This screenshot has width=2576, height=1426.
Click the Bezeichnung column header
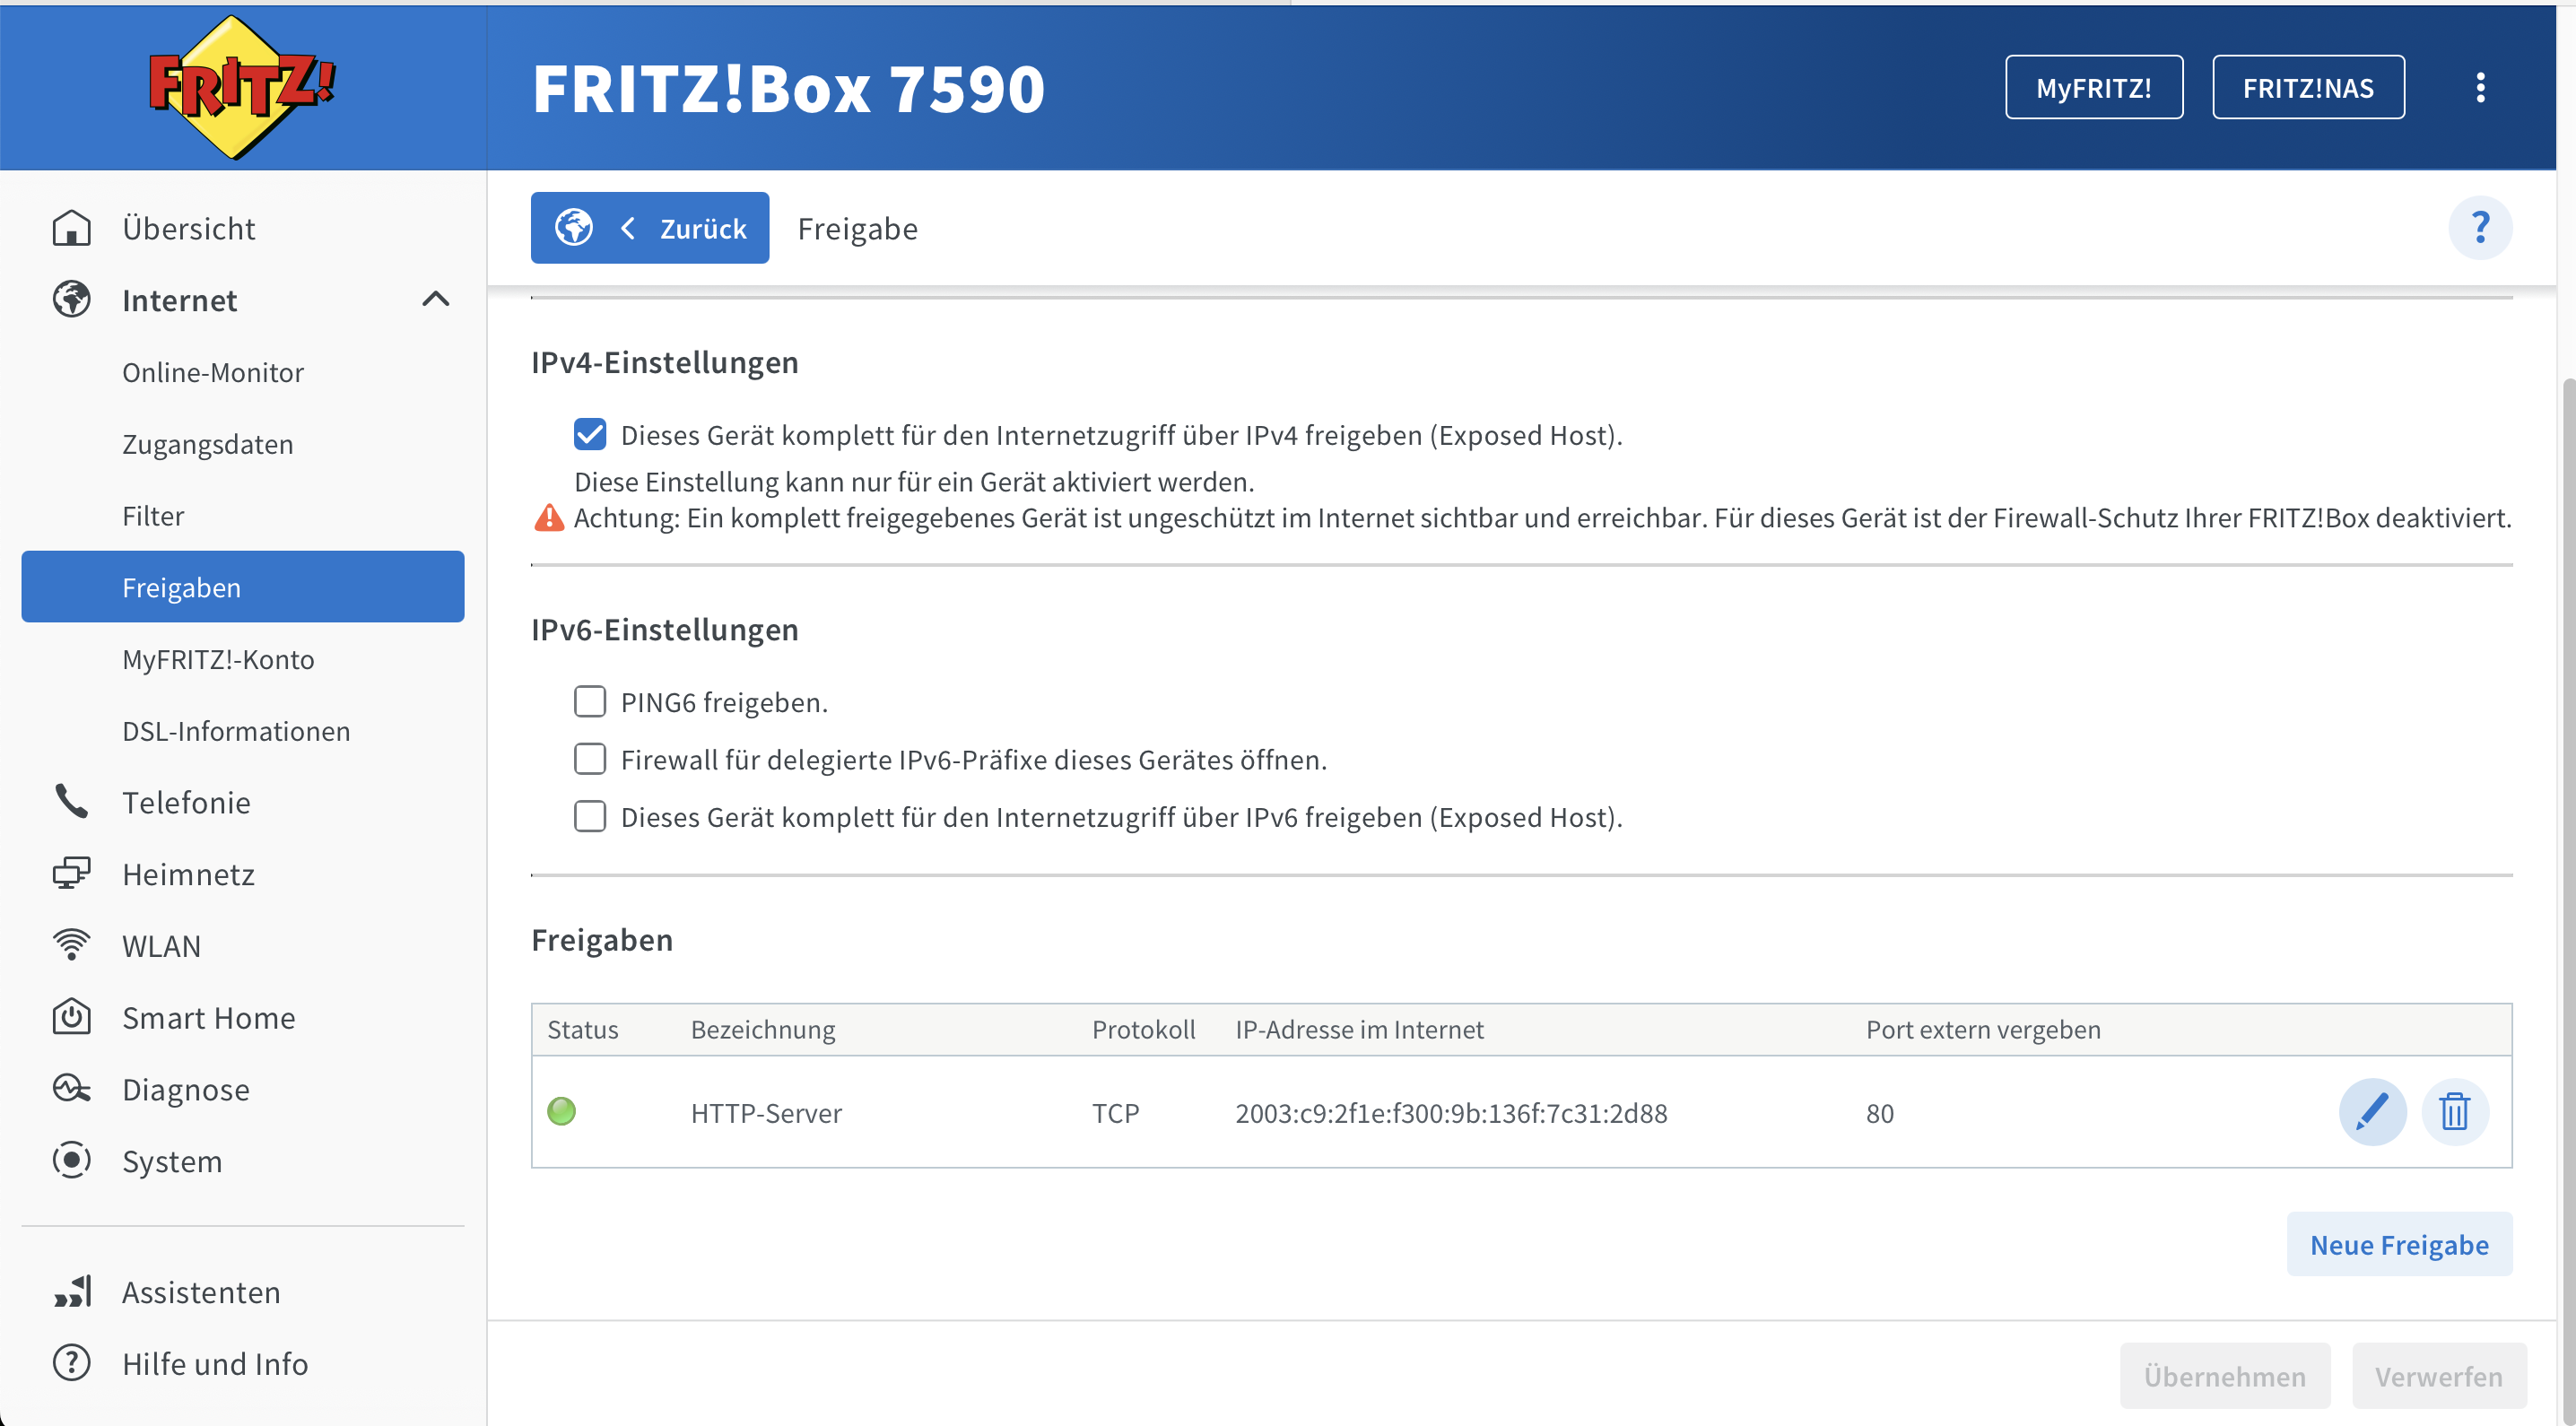[763, 1029]
